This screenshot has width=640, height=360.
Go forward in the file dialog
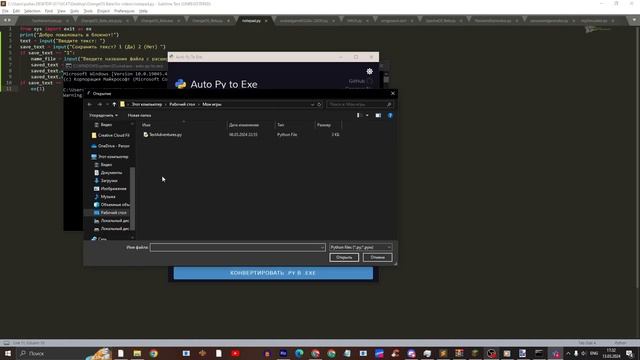coord(99,104)
